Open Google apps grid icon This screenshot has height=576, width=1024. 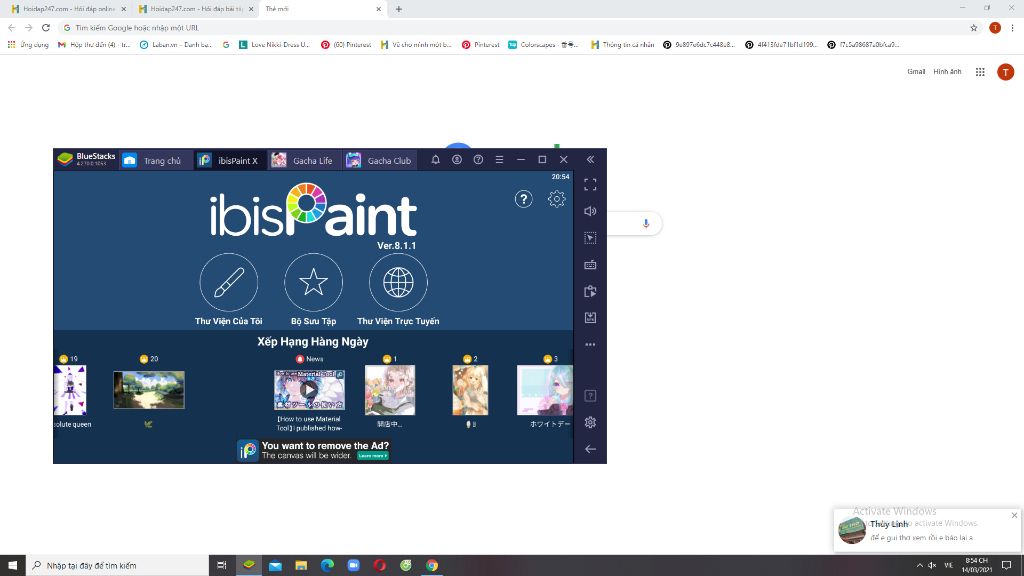click(980, 72)
